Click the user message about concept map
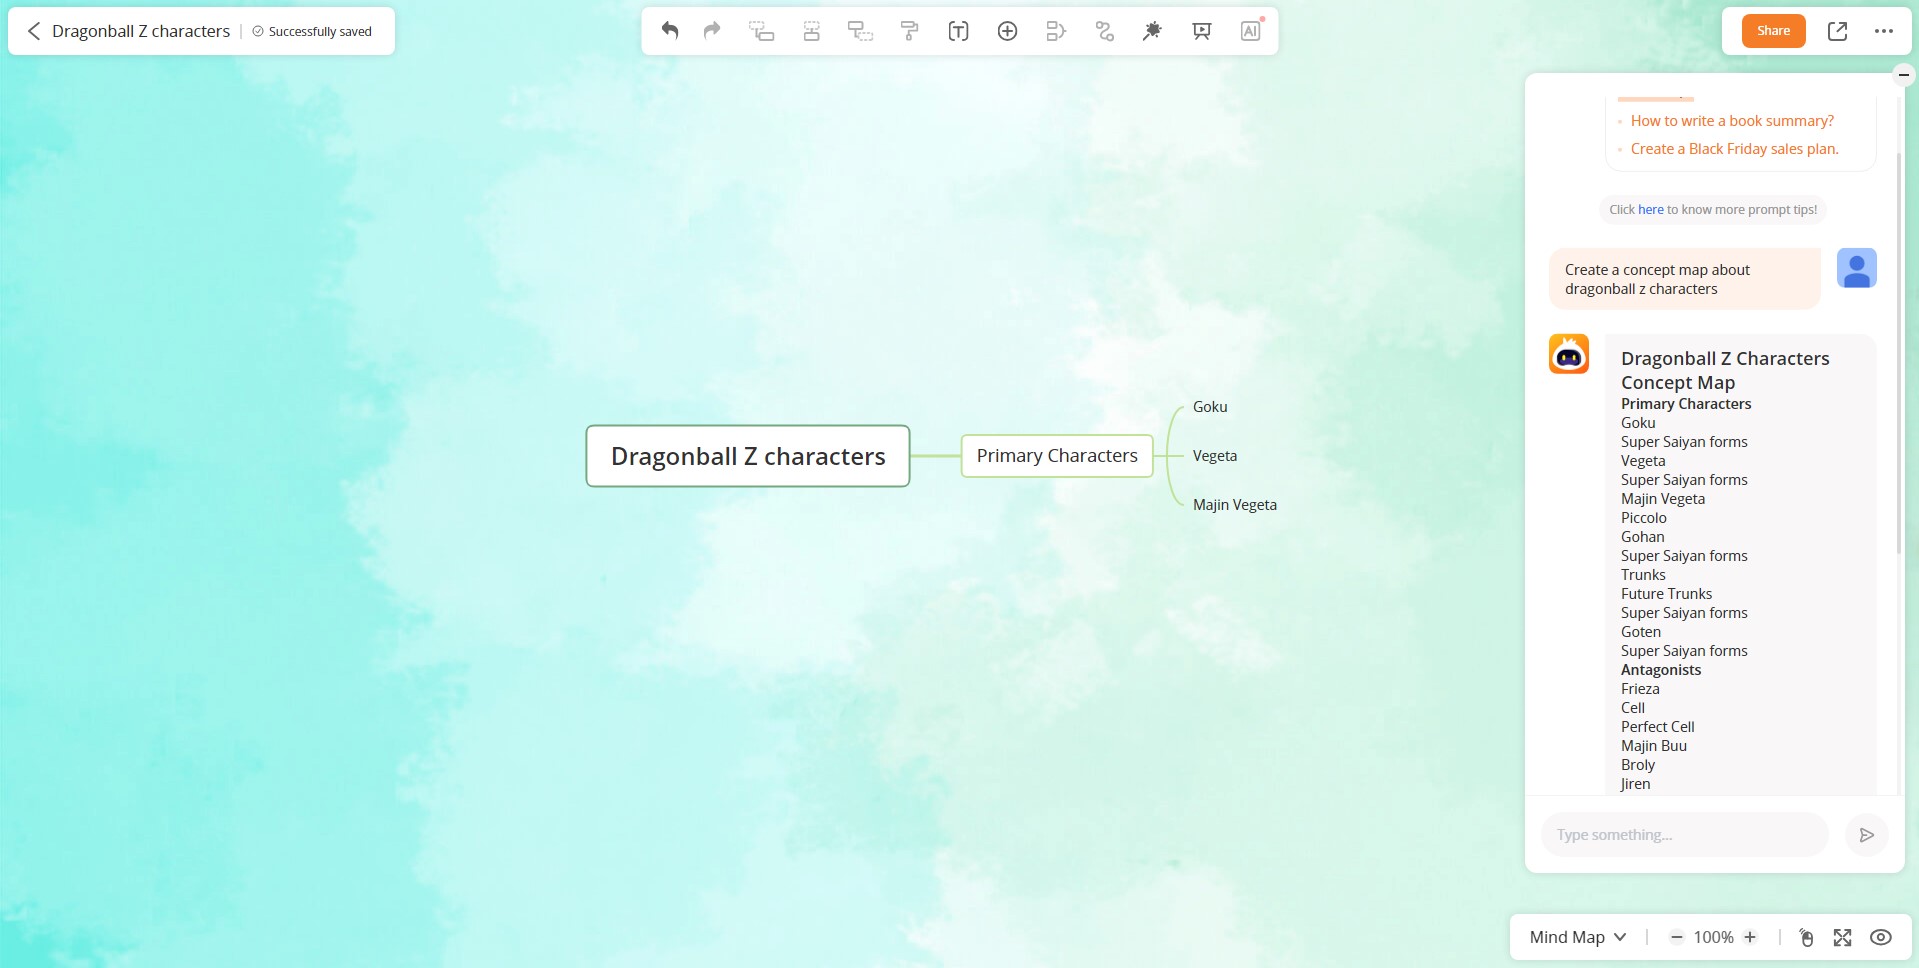Screen dimensions: 1919x968 (1685, 279)
